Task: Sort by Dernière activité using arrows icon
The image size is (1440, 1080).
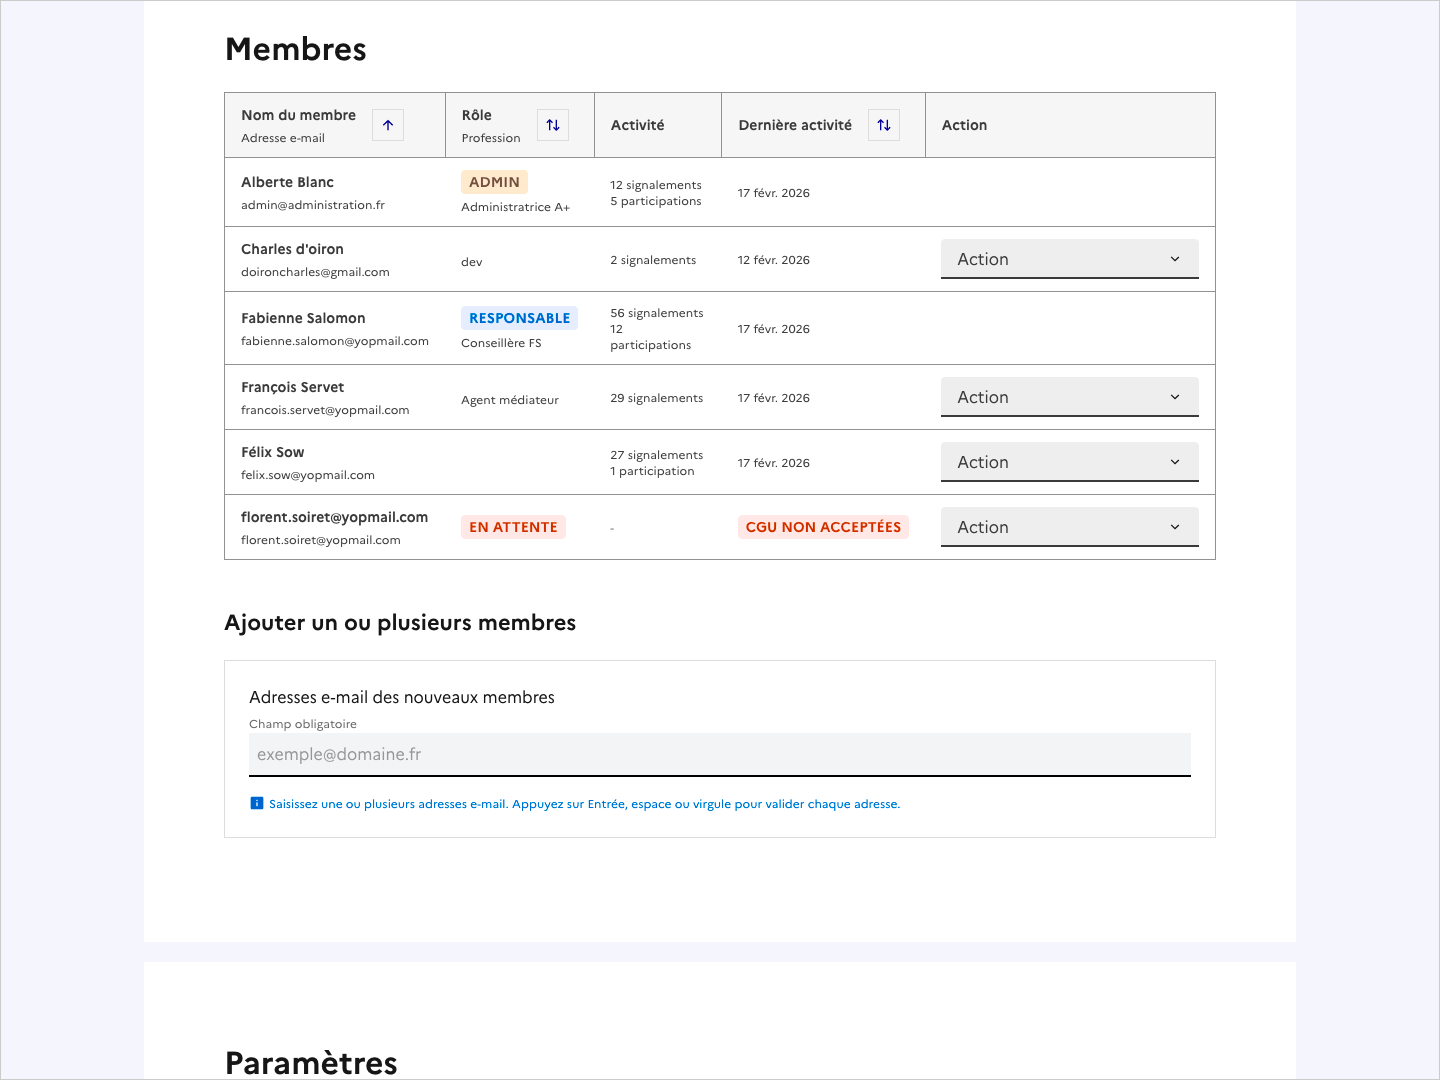Action: pos(884,125)
